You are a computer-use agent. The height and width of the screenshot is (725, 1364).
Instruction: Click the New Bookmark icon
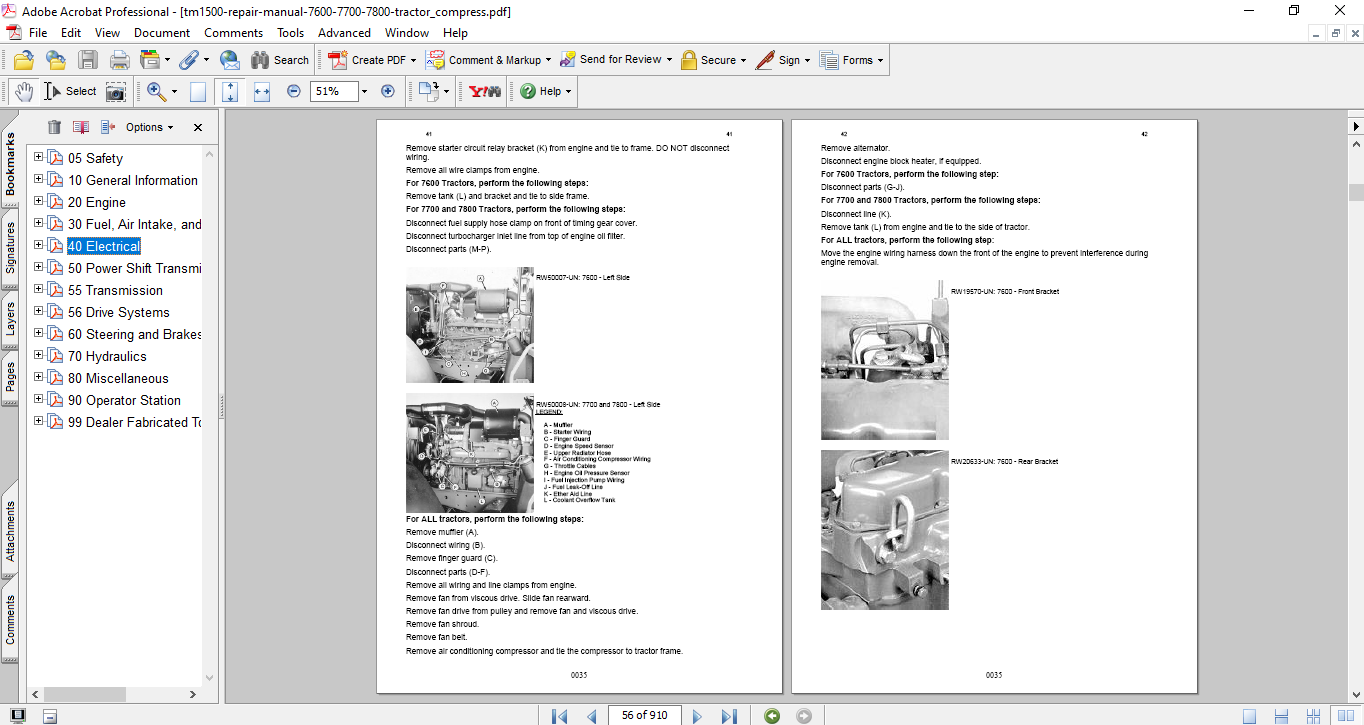point(80,127)
